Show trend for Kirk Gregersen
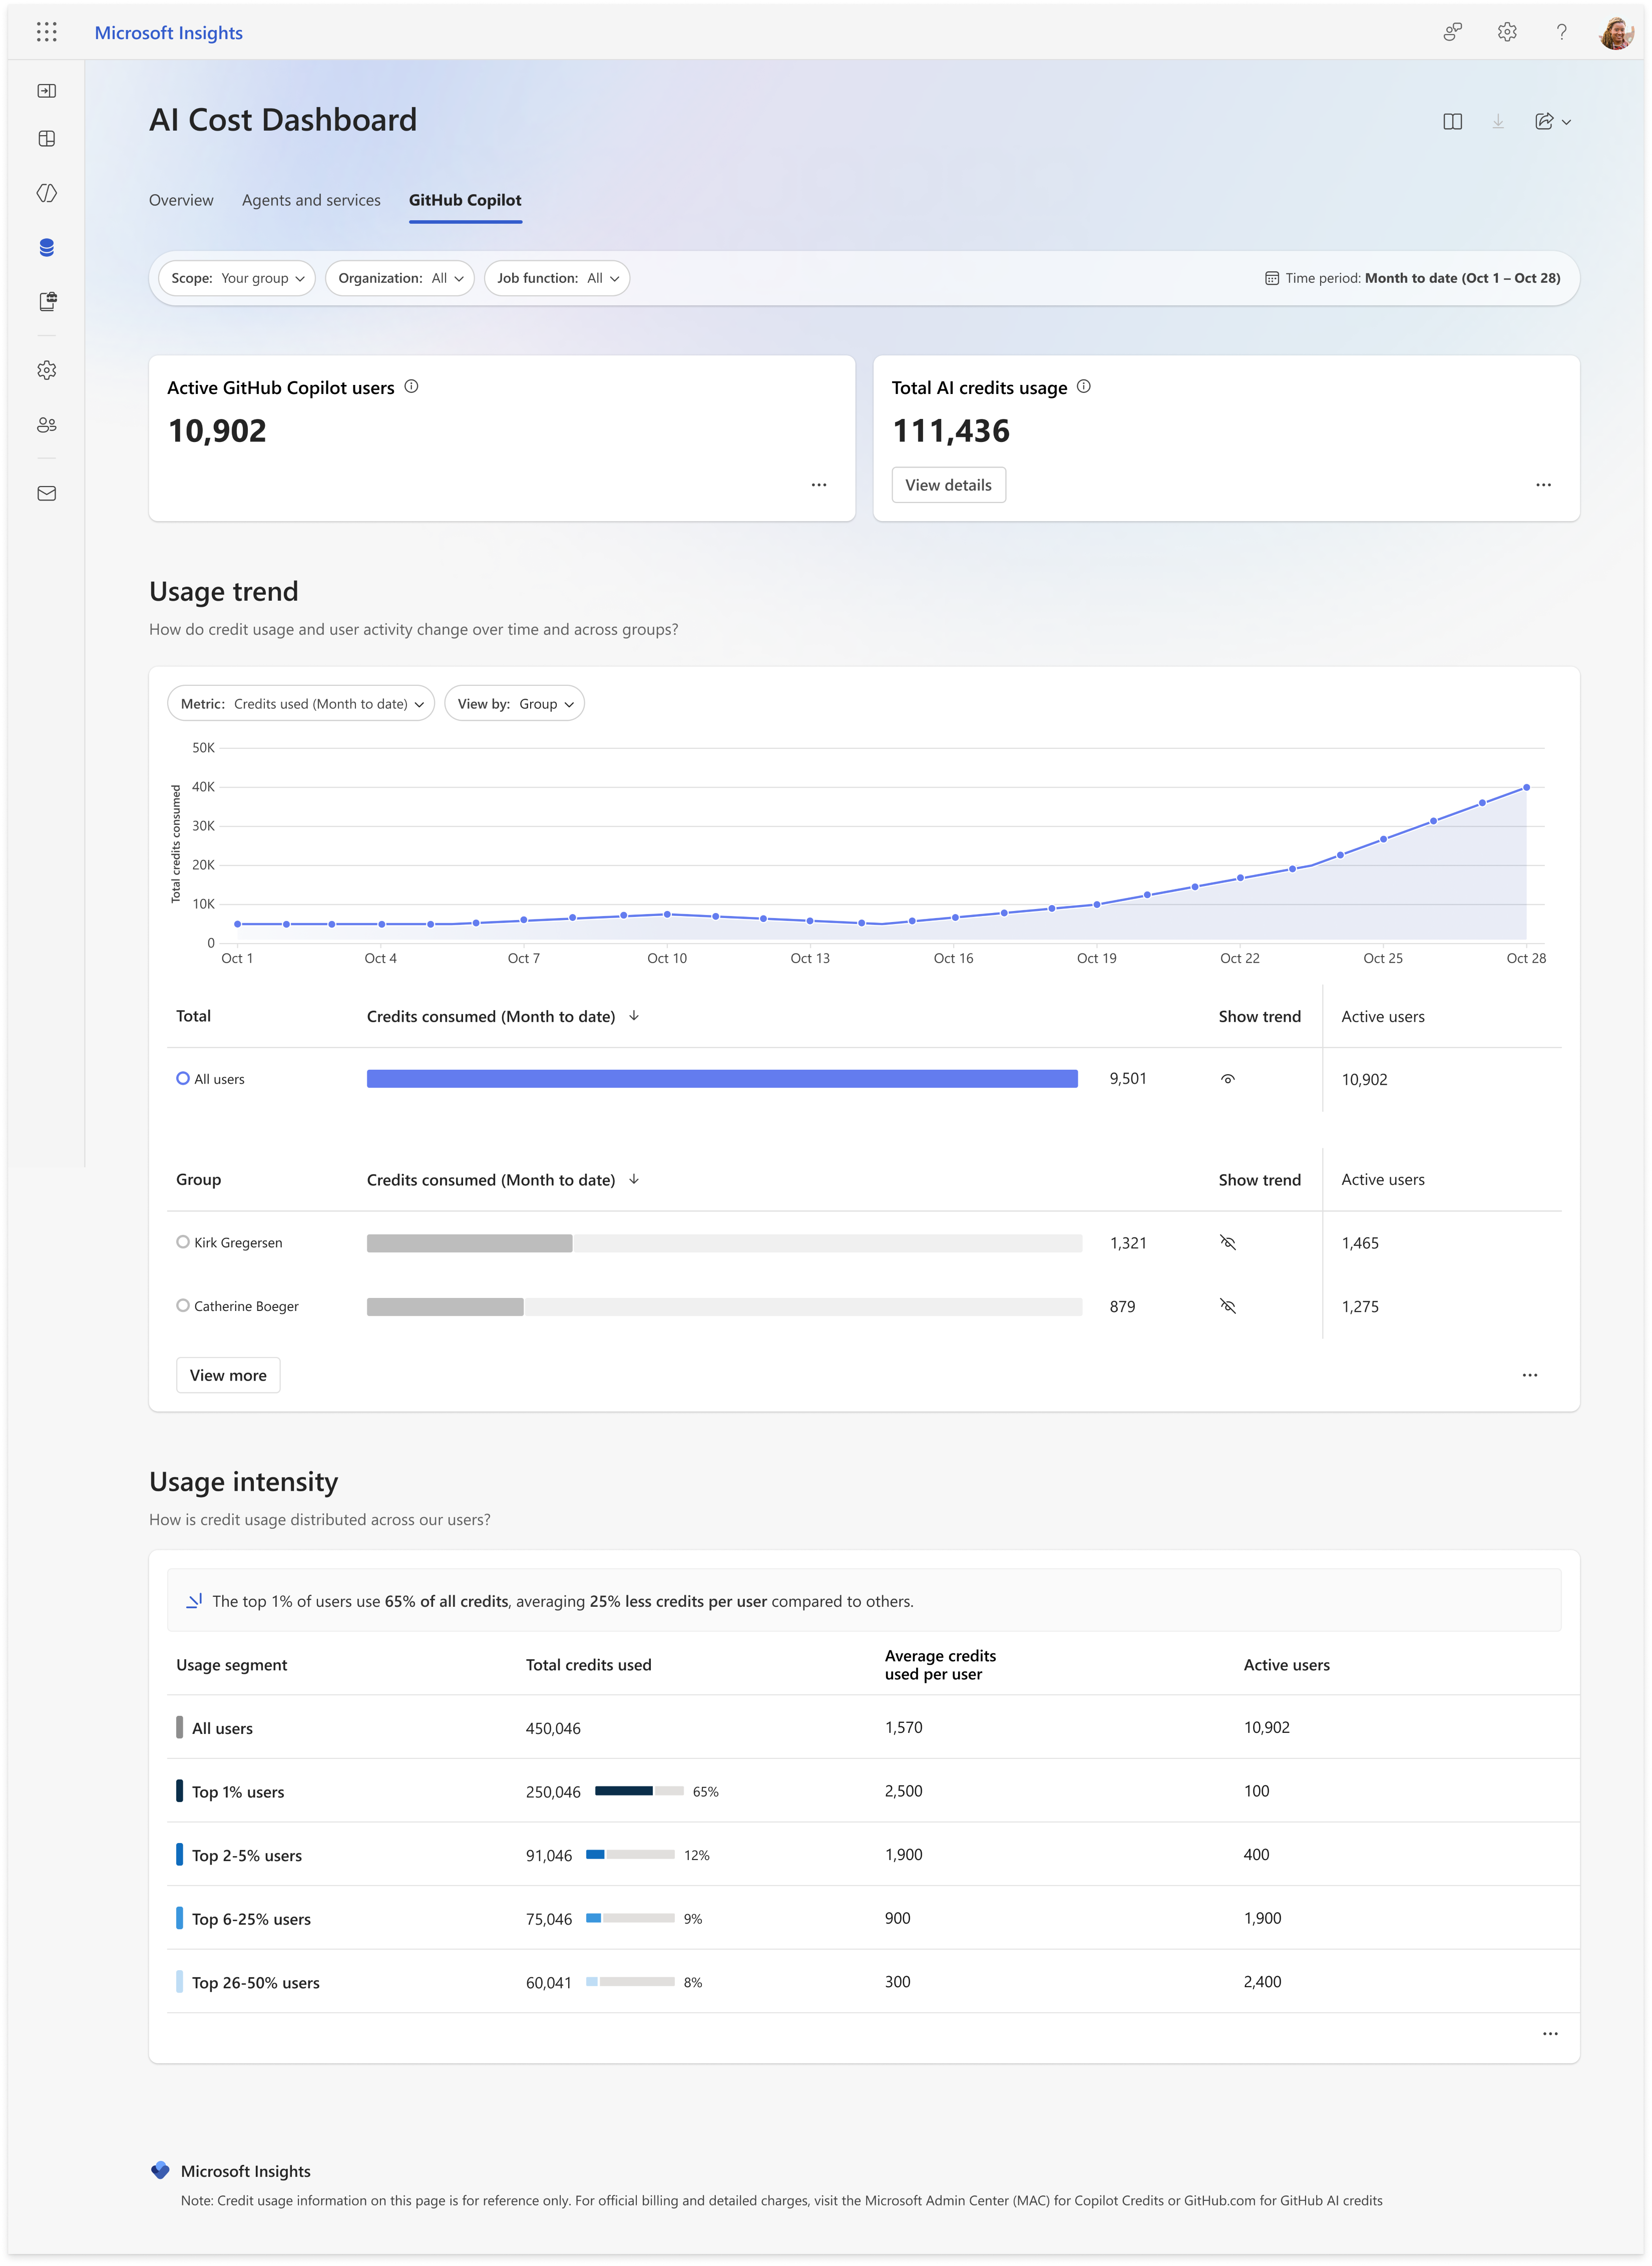This screenshot has height=2266, width=1652. pos(1228,1243)
